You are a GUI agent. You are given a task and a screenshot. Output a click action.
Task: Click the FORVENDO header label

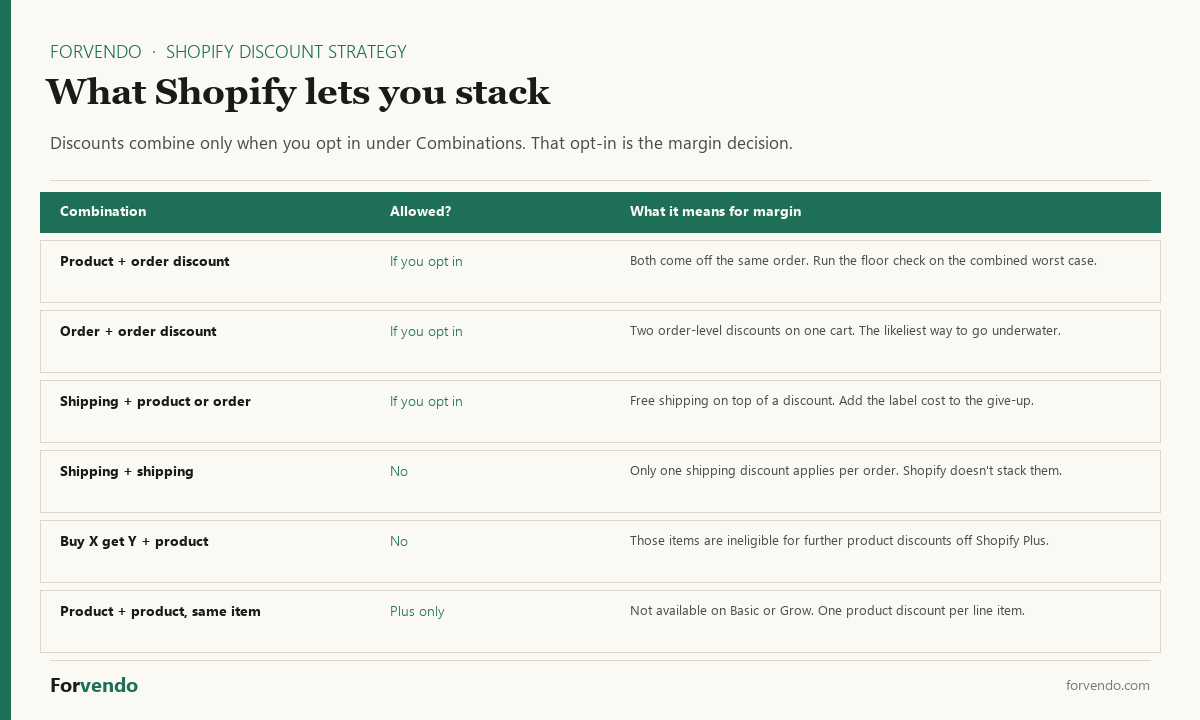tap(96, 52)
